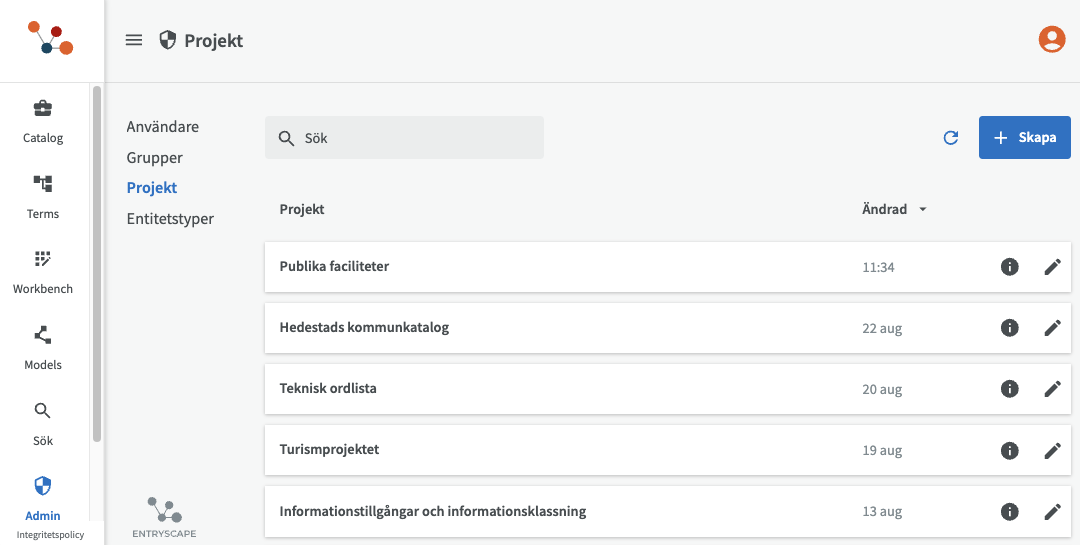Edit the Turismprojektet project
The height and width of the screenshot is (545, 1080).
tap(1052, 450)
